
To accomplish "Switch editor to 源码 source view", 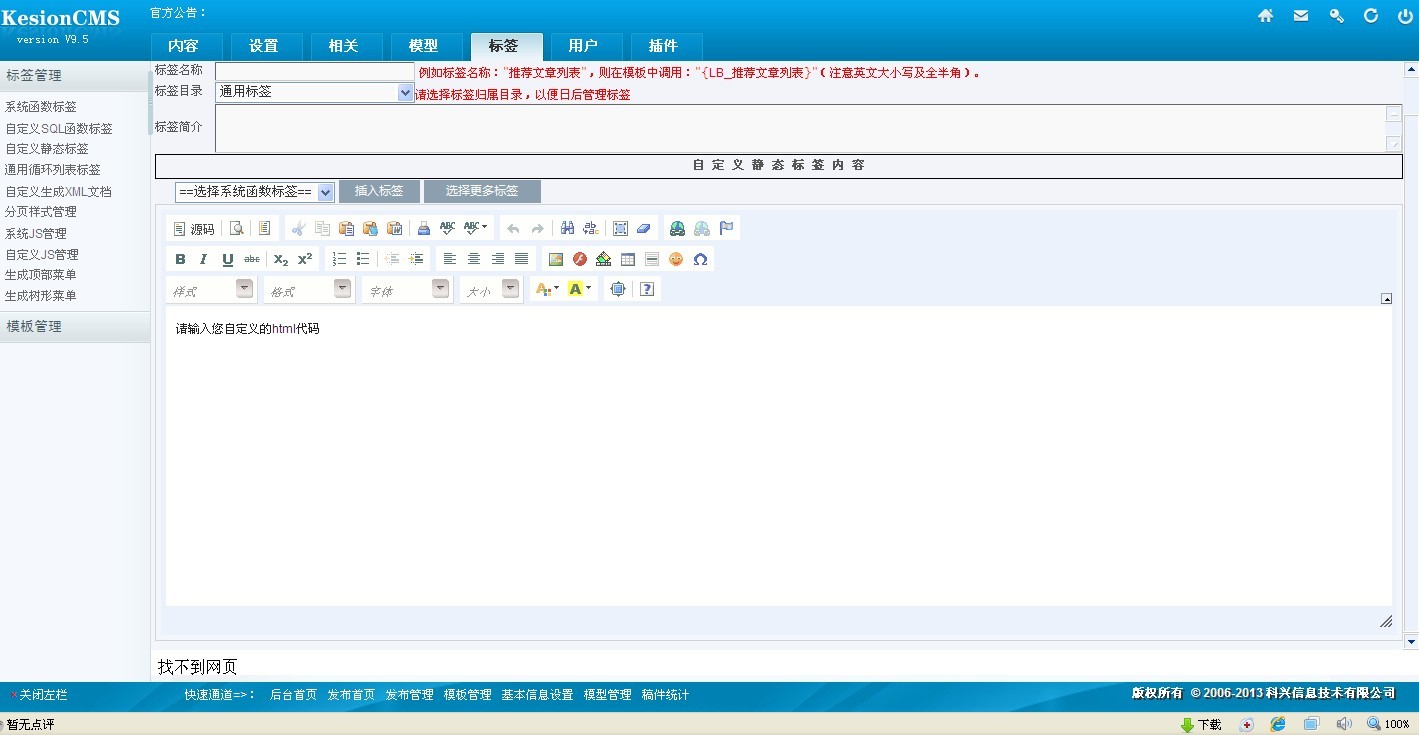I will [x=194, y=229].
